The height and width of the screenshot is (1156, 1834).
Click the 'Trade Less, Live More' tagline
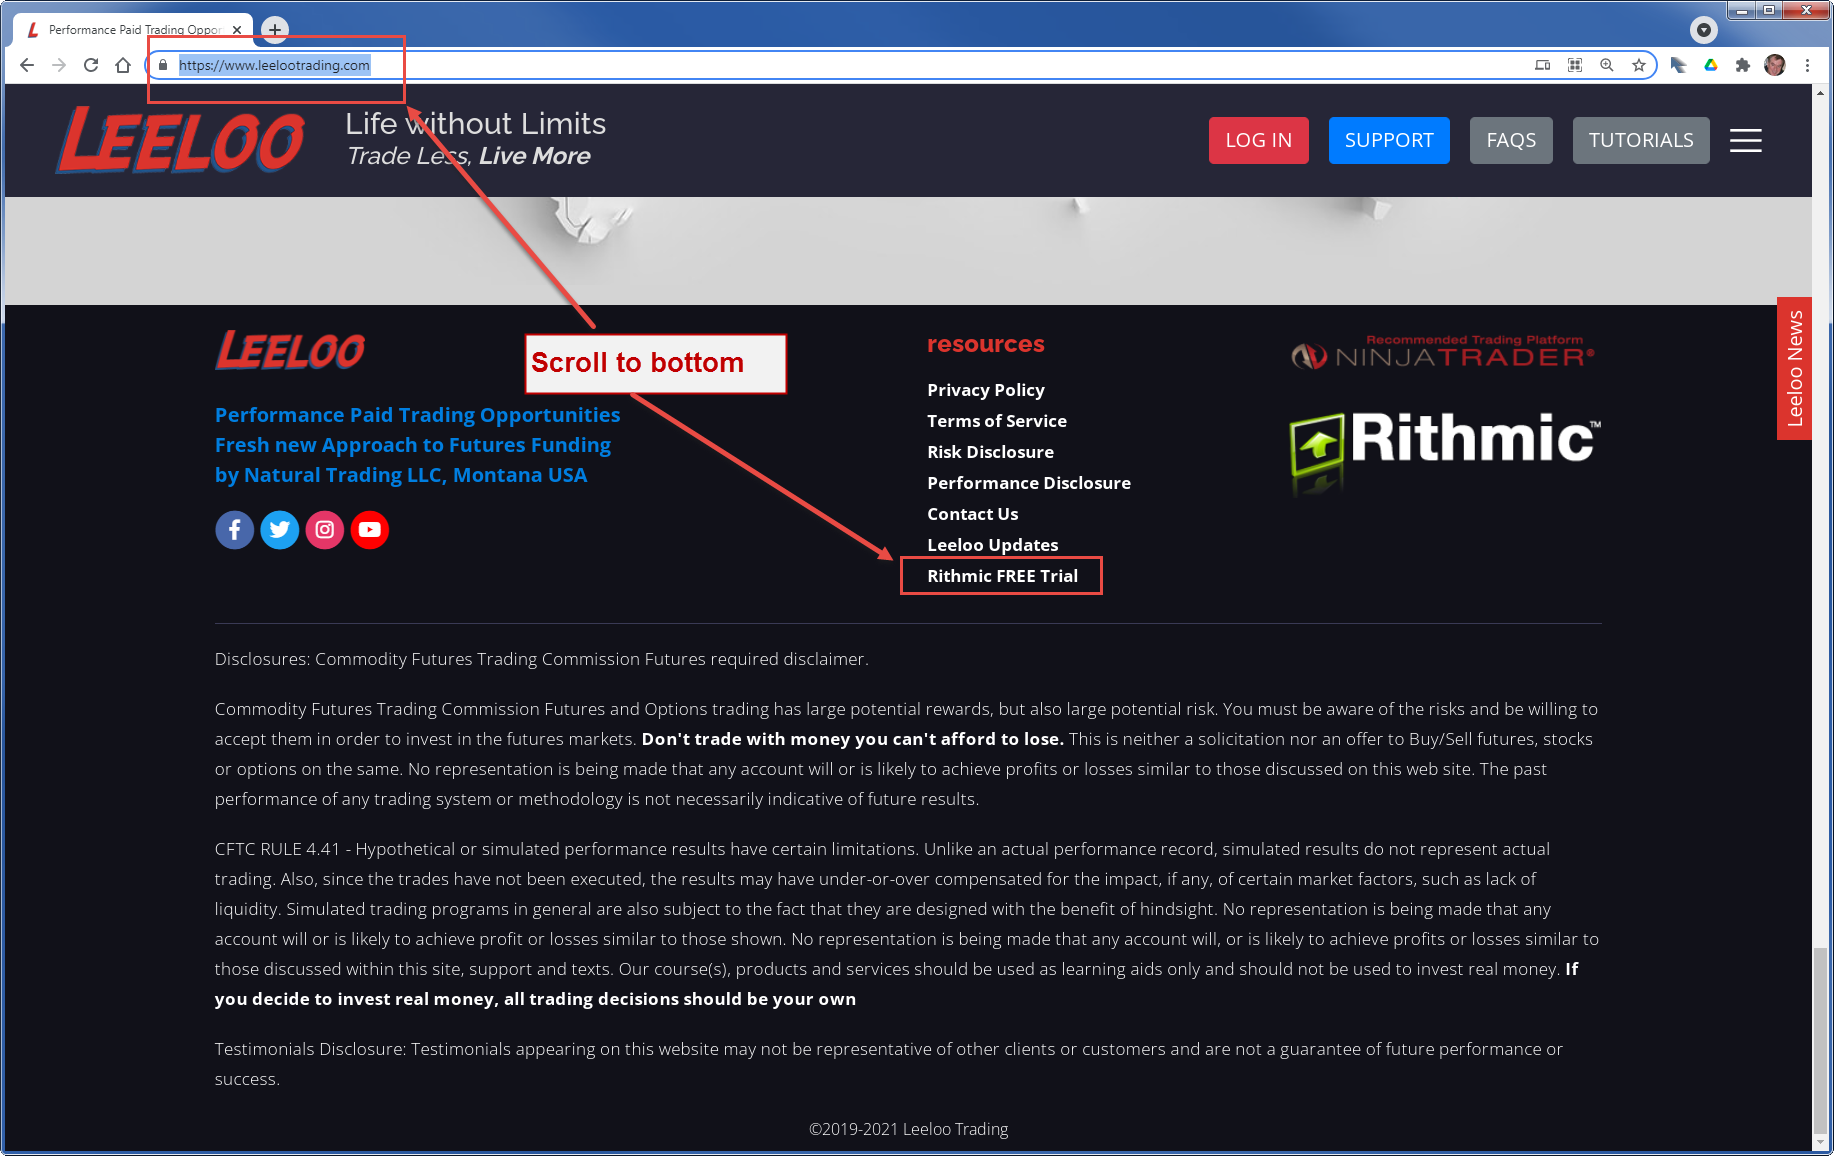tap(469, 156)
